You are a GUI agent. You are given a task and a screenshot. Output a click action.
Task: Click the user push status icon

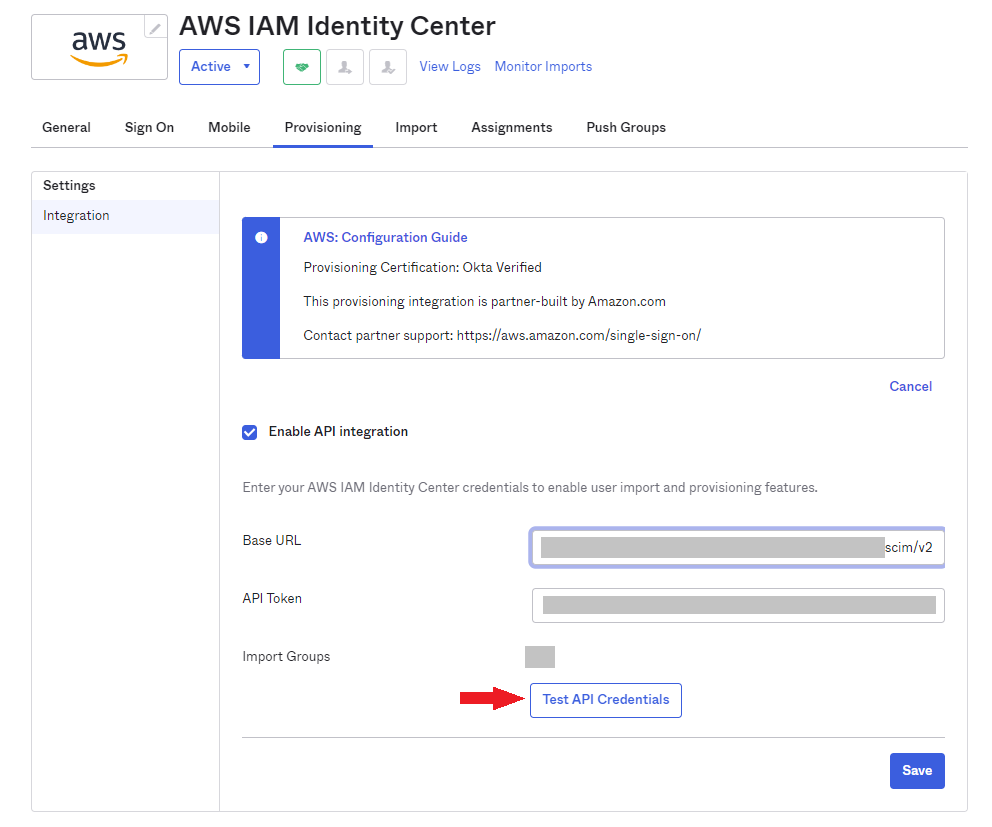pyautogui.click(x=387, y=67)
